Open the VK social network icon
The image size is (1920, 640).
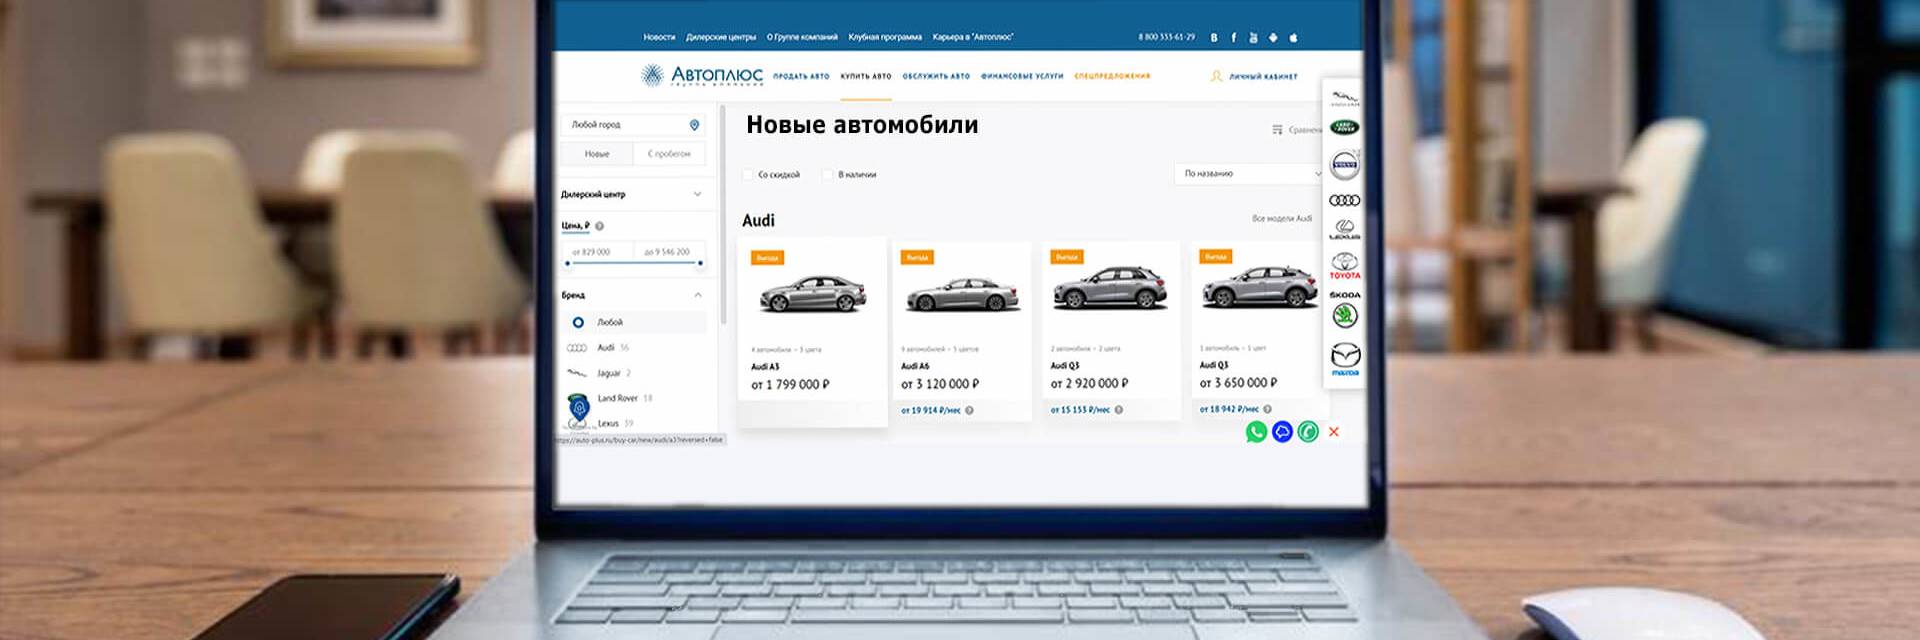(x=1214, y=37)
